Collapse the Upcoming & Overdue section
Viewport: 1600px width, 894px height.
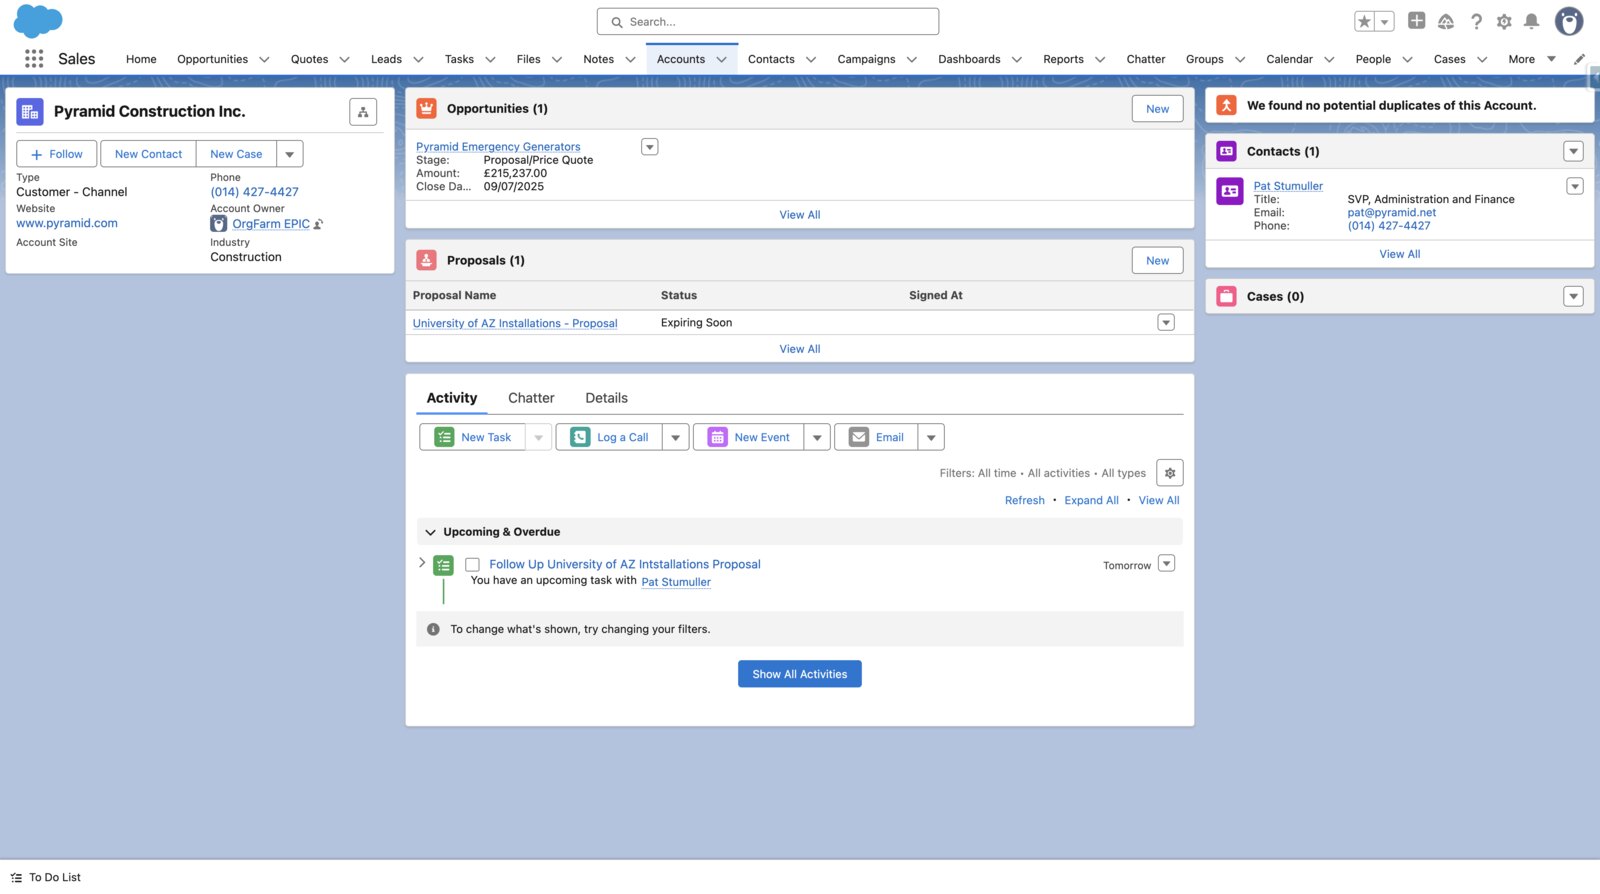(431, 532)
